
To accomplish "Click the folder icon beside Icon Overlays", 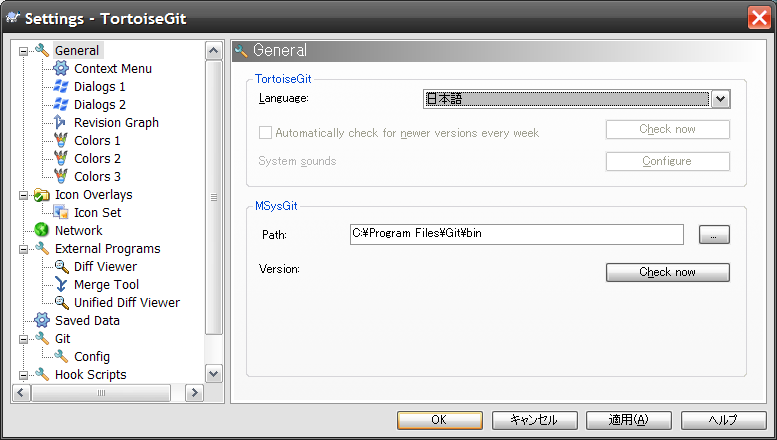I will pos(42,195).
